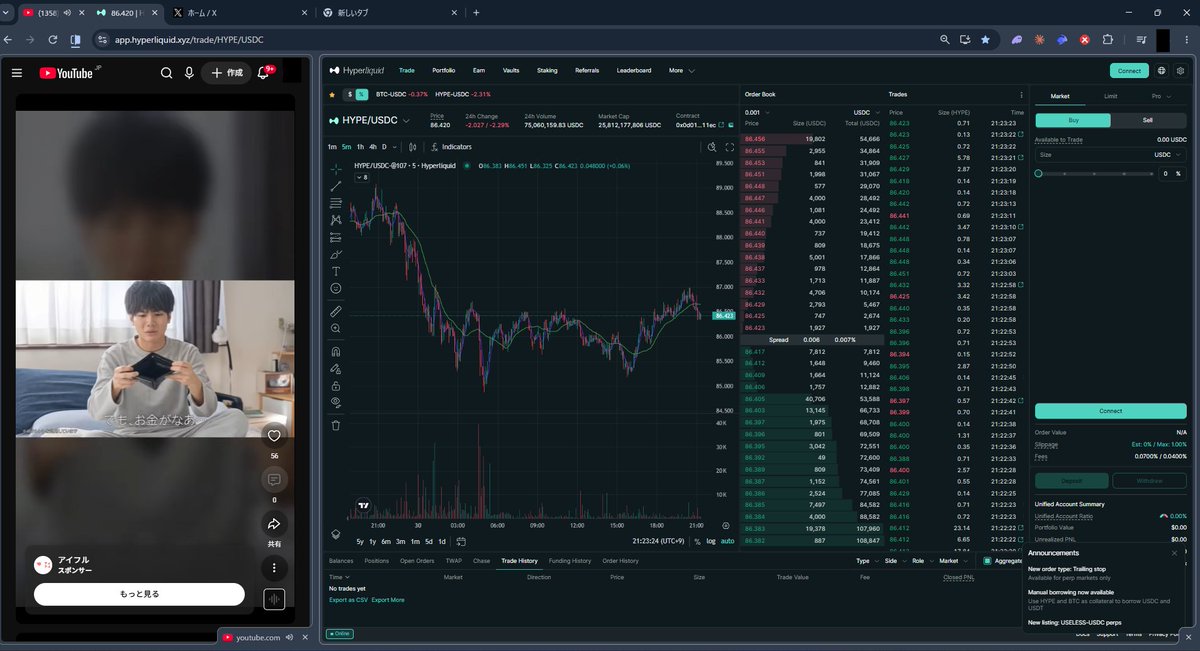Toggle auto scale on chart
Image resolution: width=1200 pixels, height=651 pixels.
tap(727, 541)
